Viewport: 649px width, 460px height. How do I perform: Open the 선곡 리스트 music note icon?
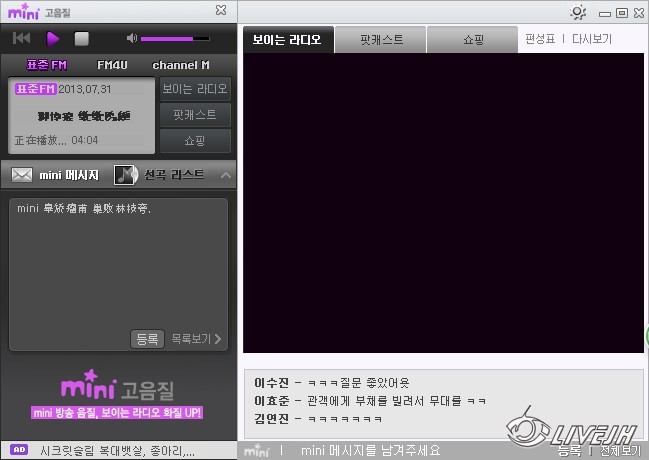click(x=126, y=175)
